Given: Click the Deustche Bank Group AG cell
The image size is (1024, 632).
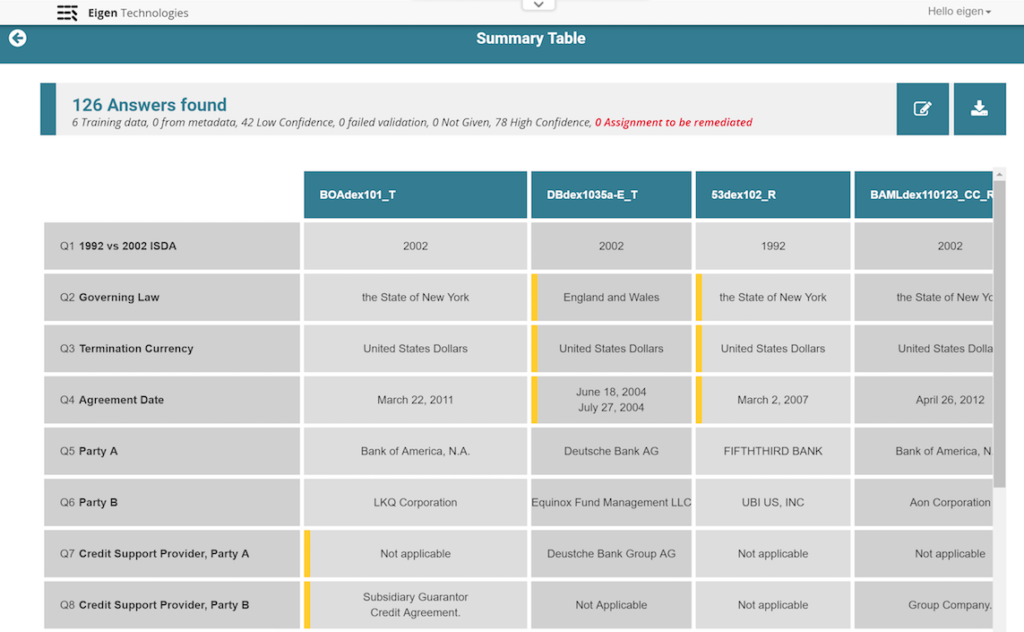Looking at the screenshot, I should tap(611, 554).
